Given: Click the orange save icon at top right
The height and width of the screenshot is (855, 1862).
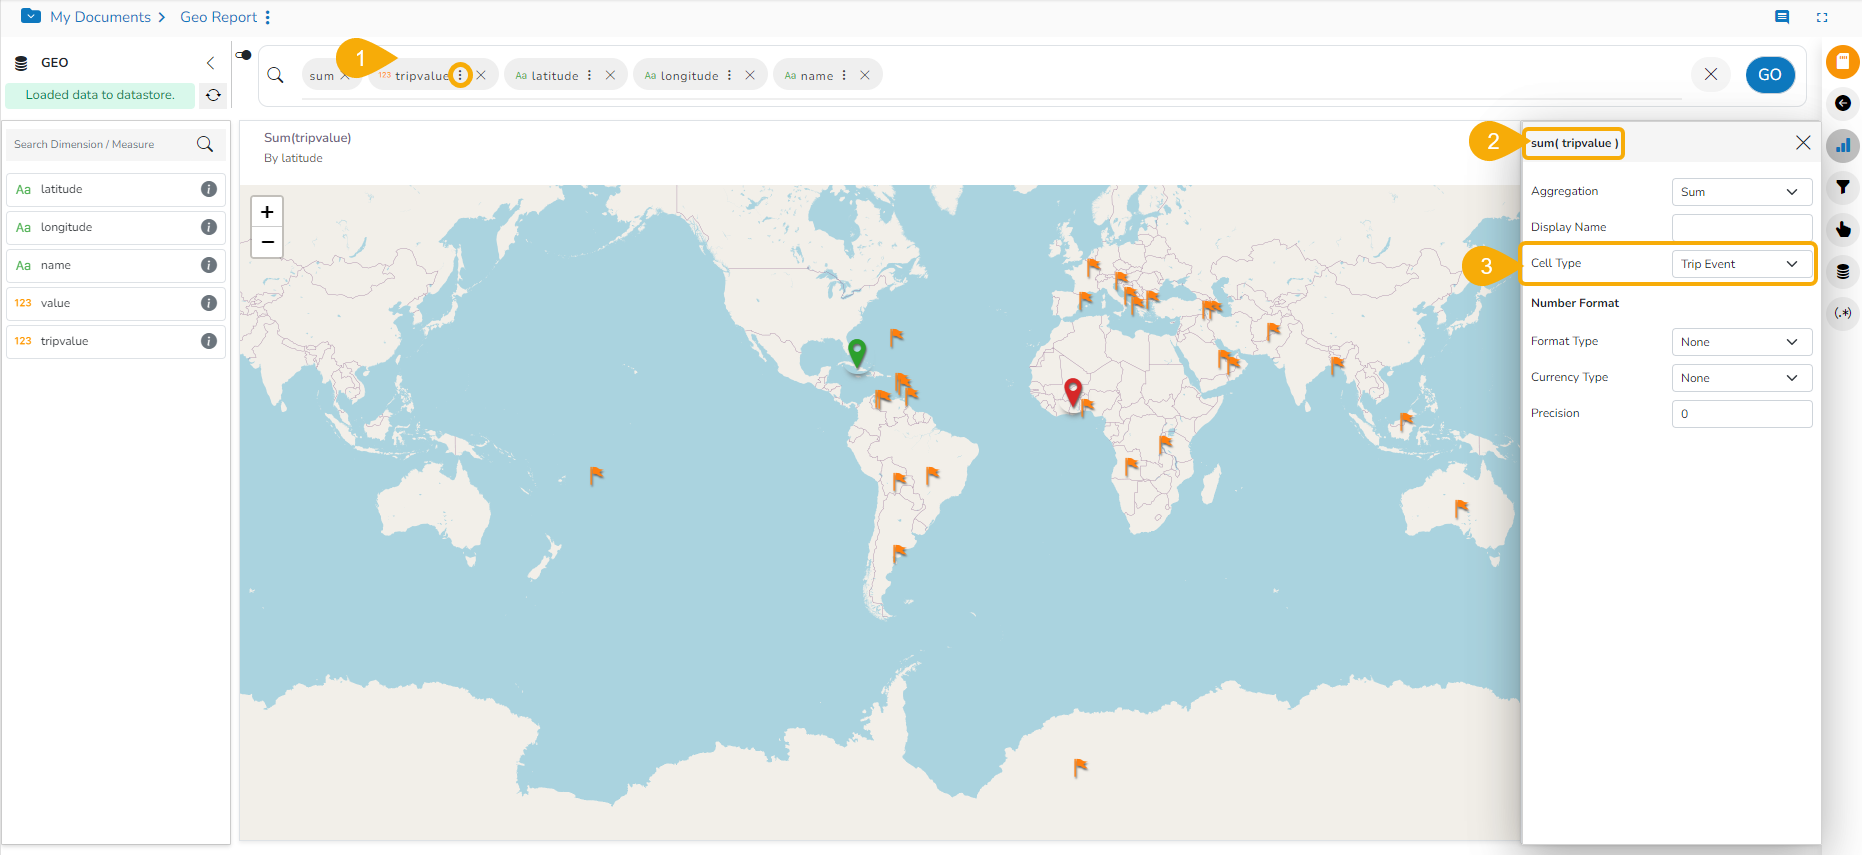Looking at the screenshot, I should point(1842,62).
